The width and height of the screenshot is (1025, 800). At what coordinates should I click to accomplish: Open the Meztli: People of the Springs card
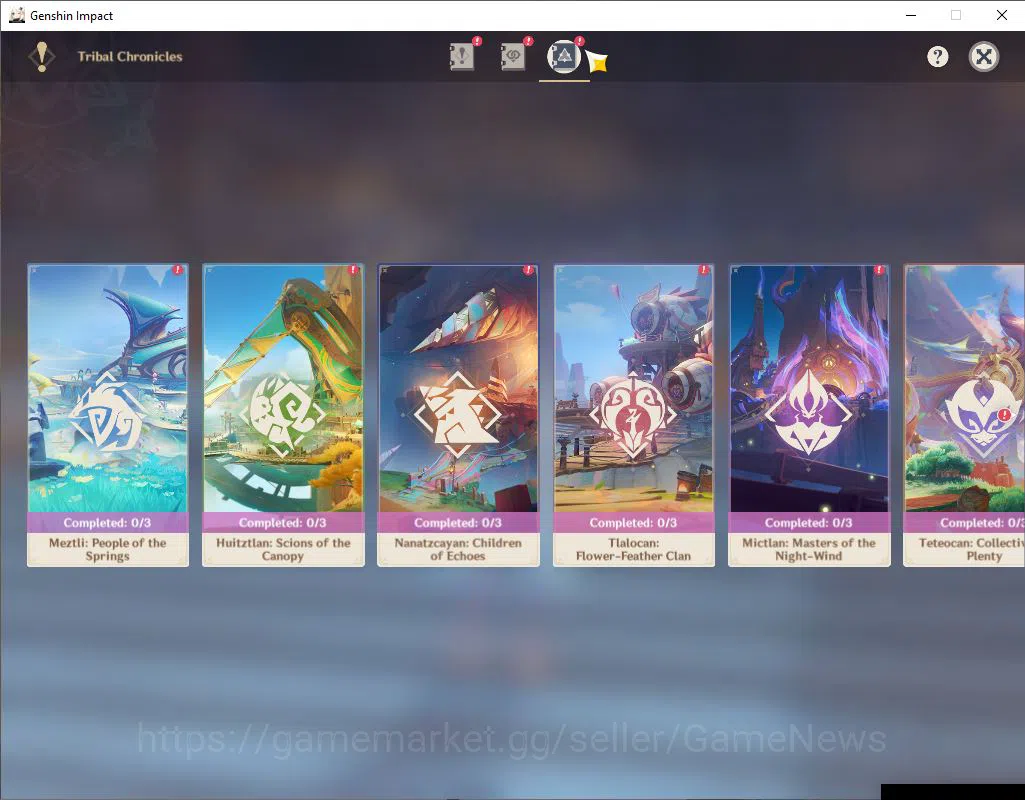(108, 415)
